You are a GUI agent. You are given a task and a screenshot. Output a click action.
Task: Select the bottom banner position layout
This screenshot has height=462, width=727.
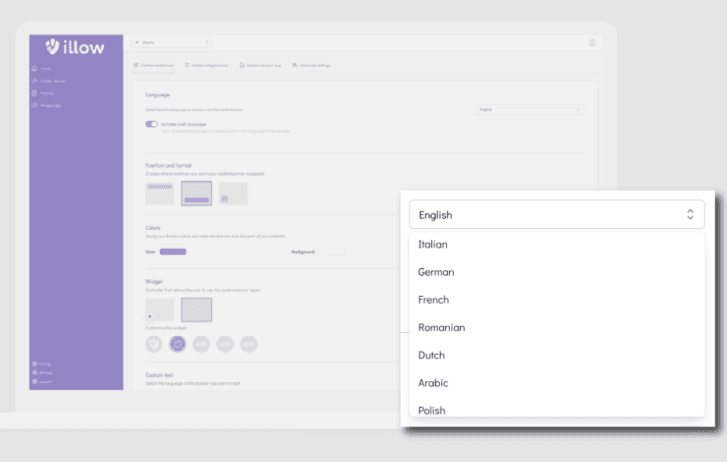pos(196,193)
